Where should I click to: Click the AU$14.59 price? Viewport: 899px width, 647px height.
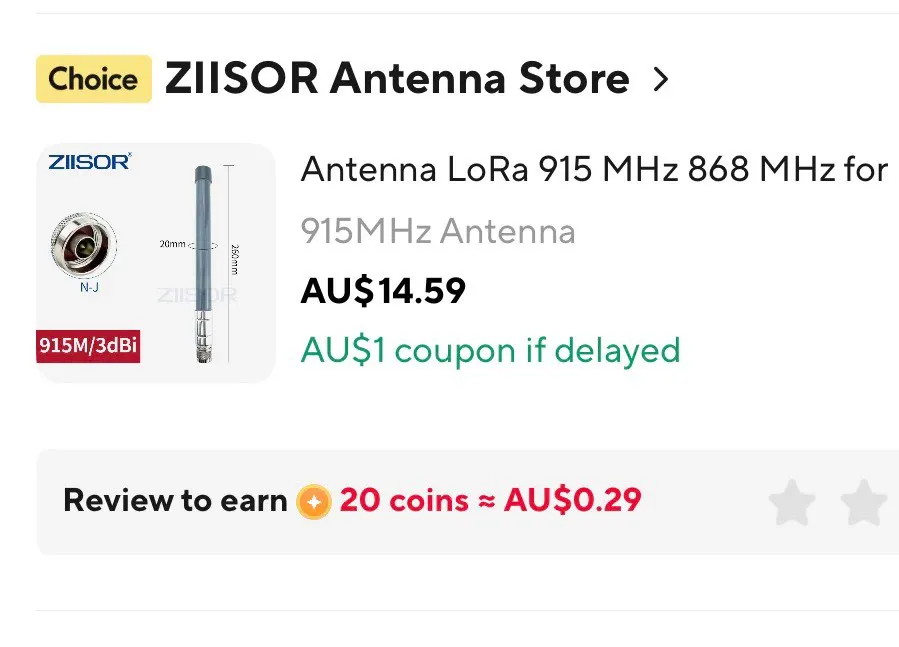(x=383, y=291)
